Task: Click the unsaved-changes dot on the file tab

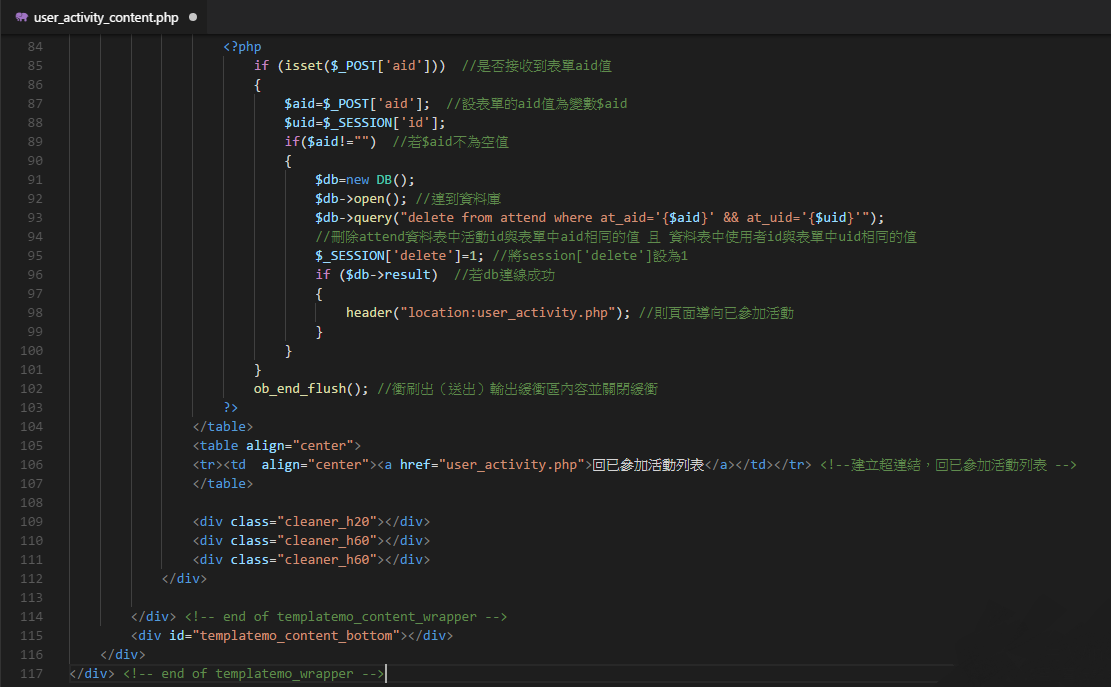Action: tap(193, 17)
